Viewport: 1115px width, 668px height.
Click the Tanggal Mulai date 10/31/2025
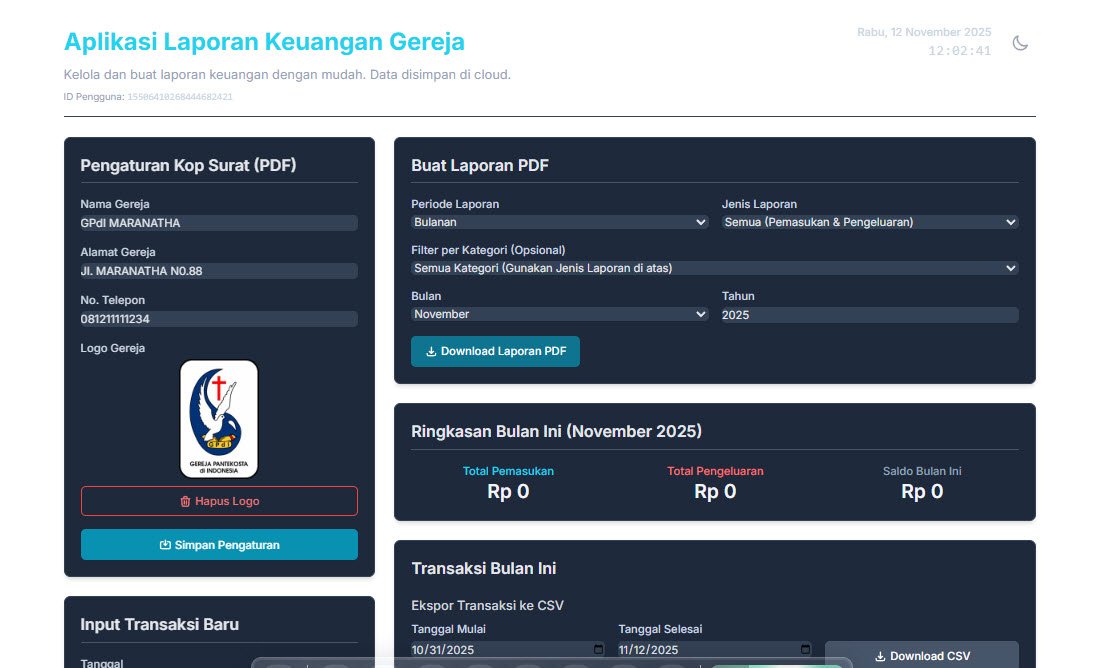(442, 650)
